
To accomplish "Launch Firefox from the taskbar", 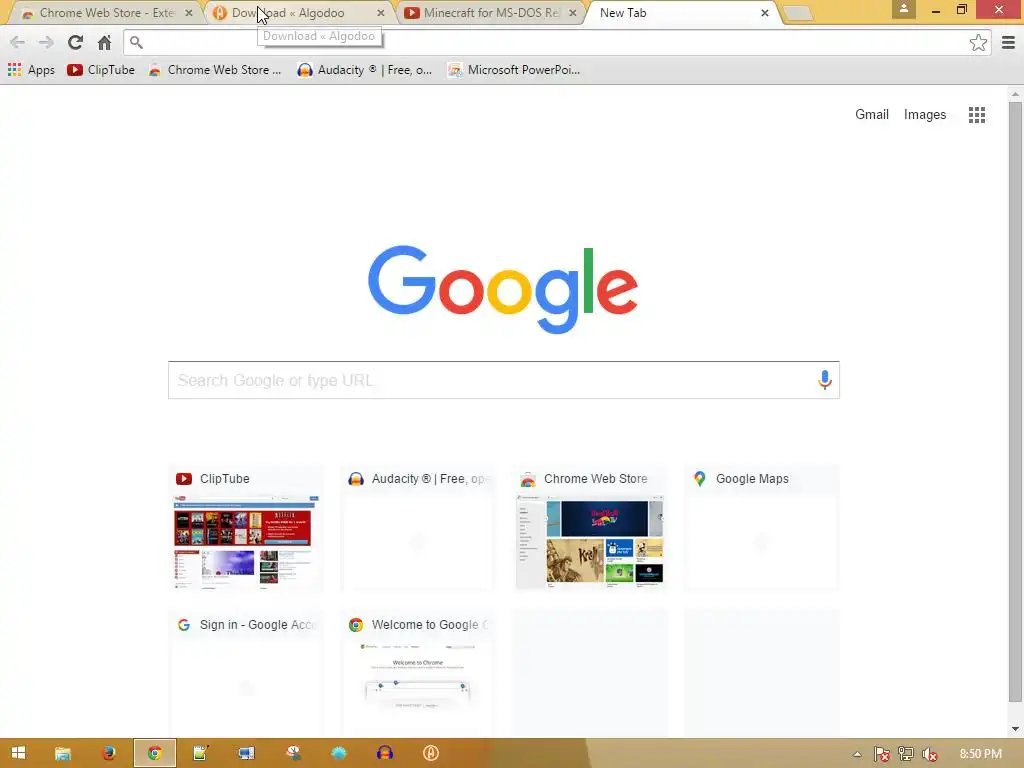I will tap(108, 753).
